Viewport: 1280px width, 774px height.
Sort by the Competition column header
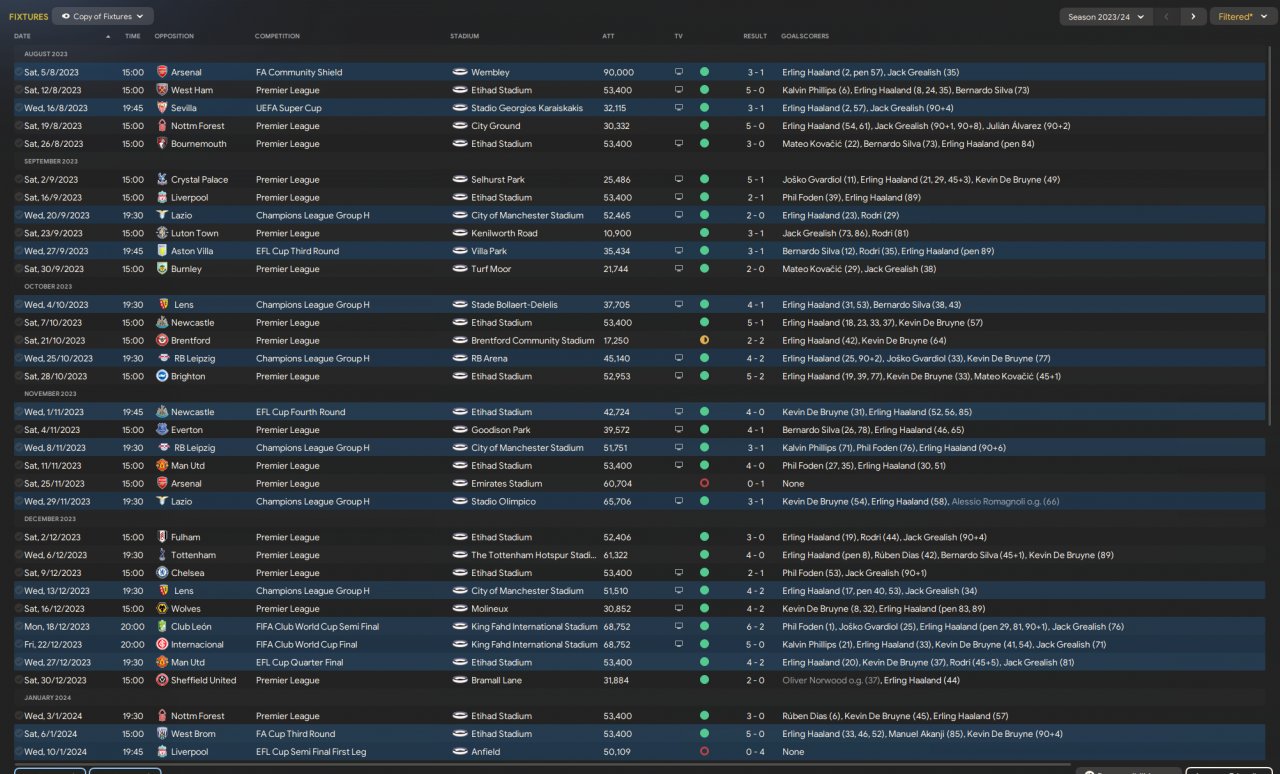[277, 36]
